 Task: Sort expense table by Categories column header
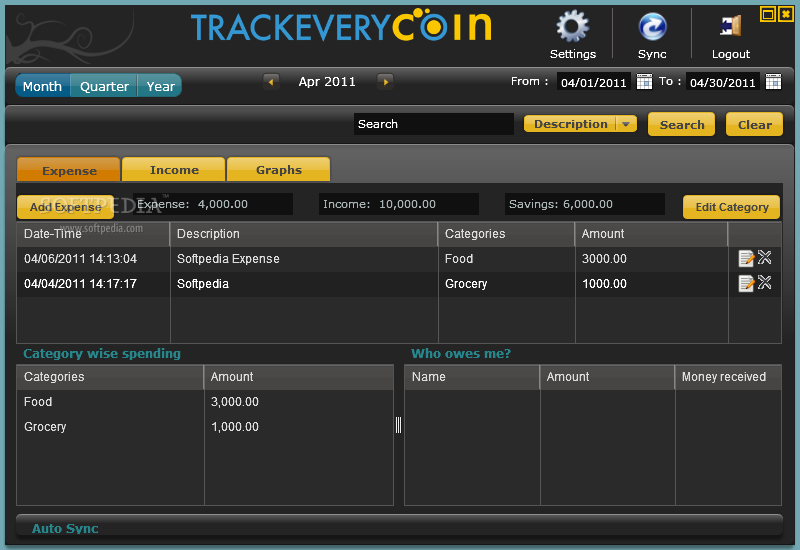point(507,234)
